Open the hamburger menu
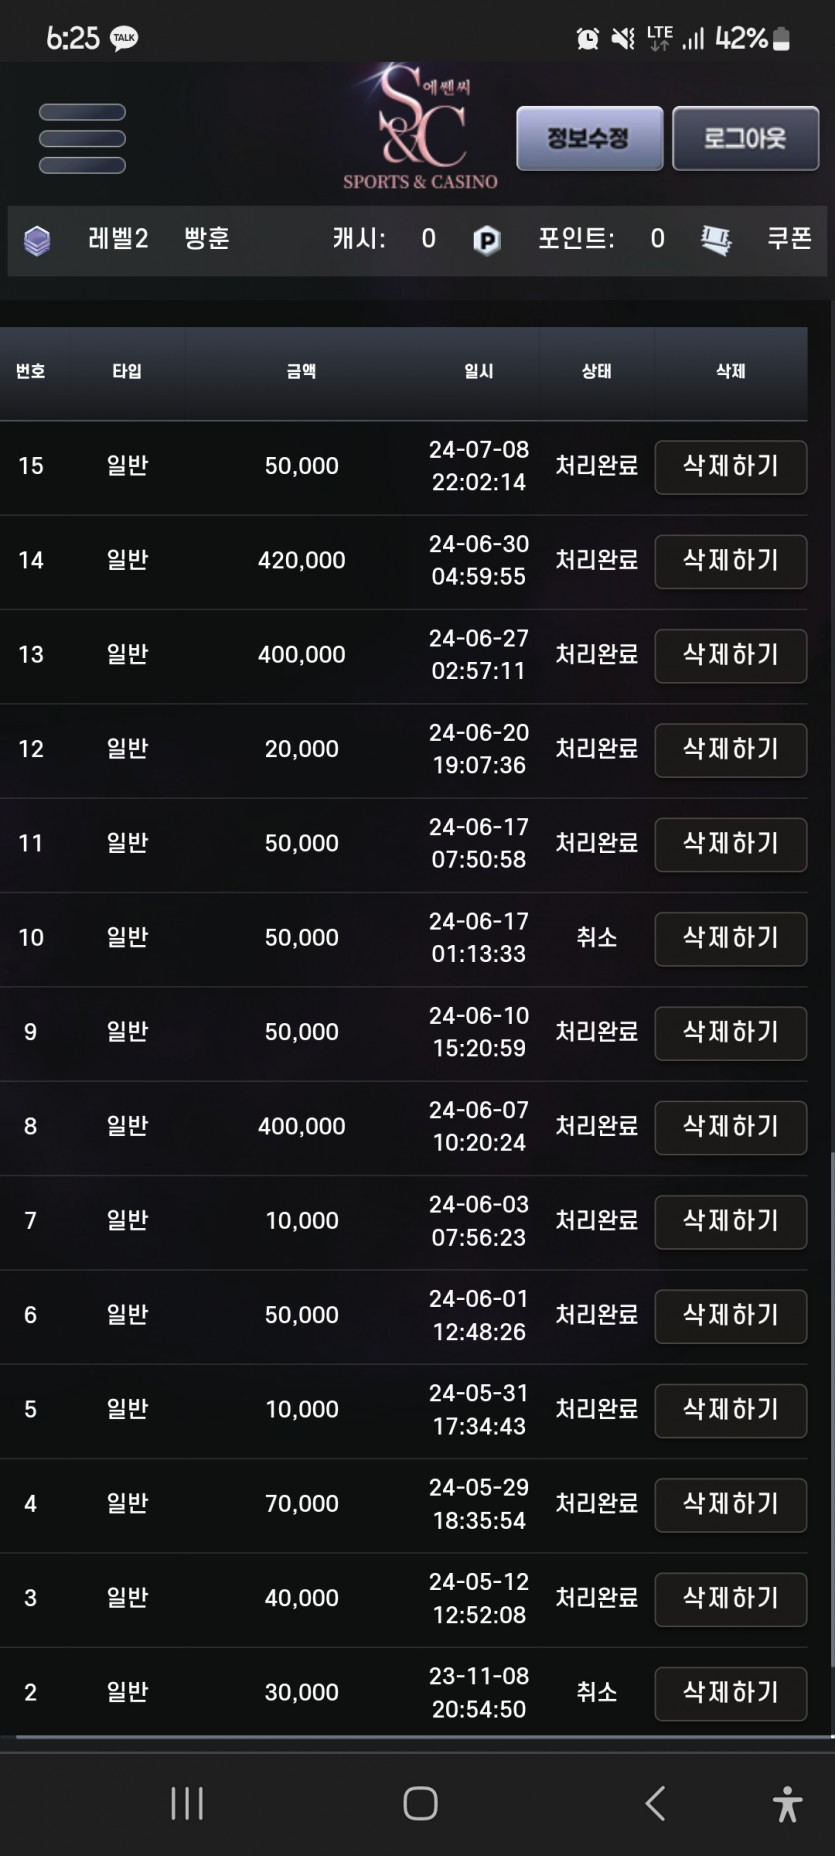This screenshot has width=835, height=1856. [82, 138]
